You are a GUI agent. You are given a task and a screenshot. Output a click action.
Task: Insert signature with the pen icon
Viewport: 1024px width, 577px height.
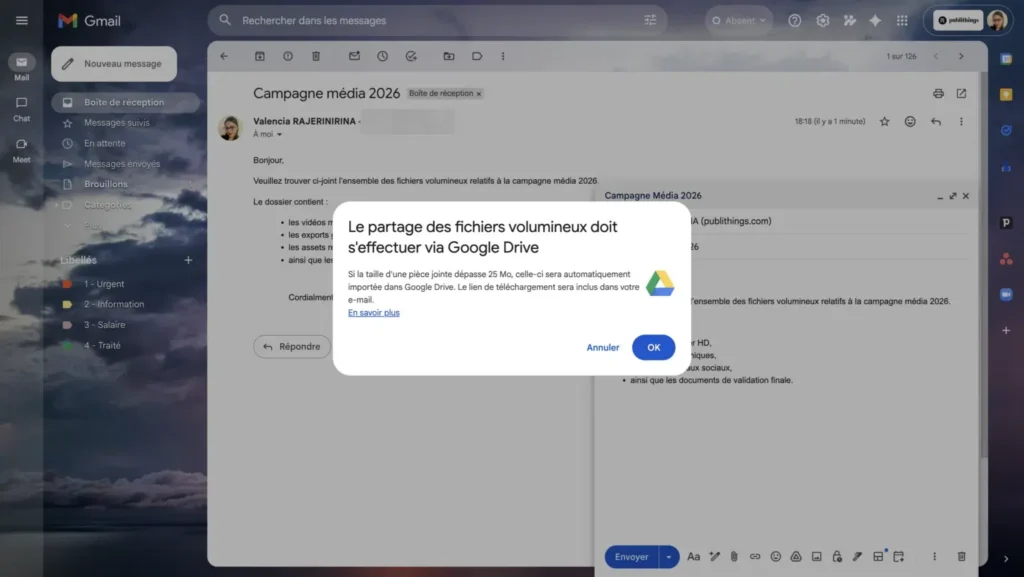click(x=857, y=557)
